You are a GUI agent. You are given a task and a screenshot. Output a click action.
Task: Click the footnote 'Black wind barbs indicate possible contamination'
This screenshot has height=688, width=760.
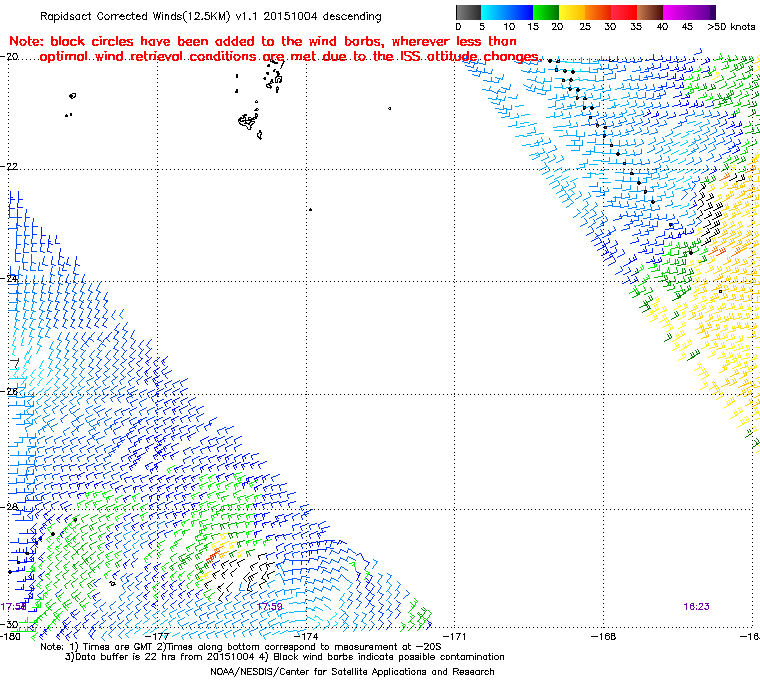click(x=389, y=657)
